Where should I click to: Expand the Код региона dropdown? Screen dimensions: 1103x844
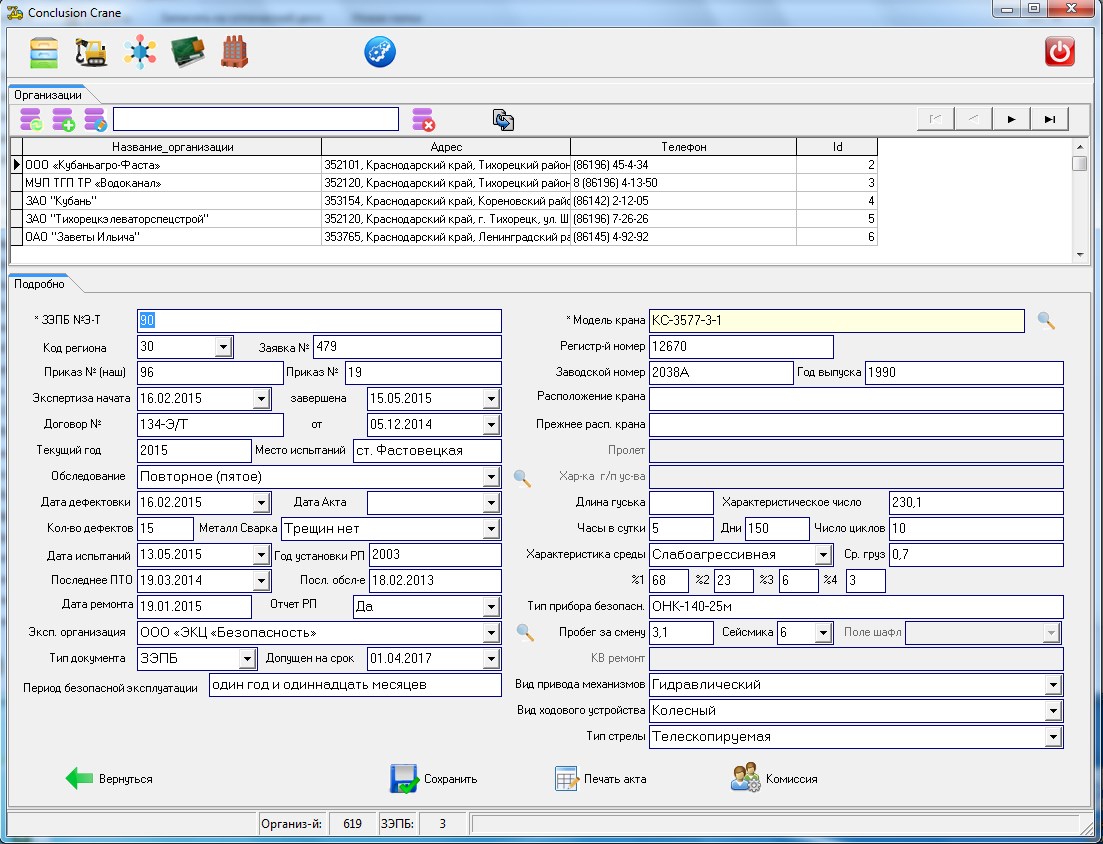point(222,347)
